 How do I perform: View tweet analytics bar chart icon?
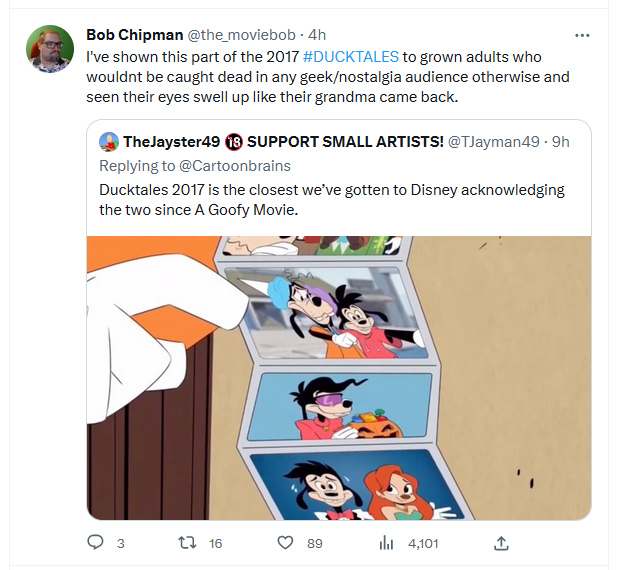coord(386,543)
